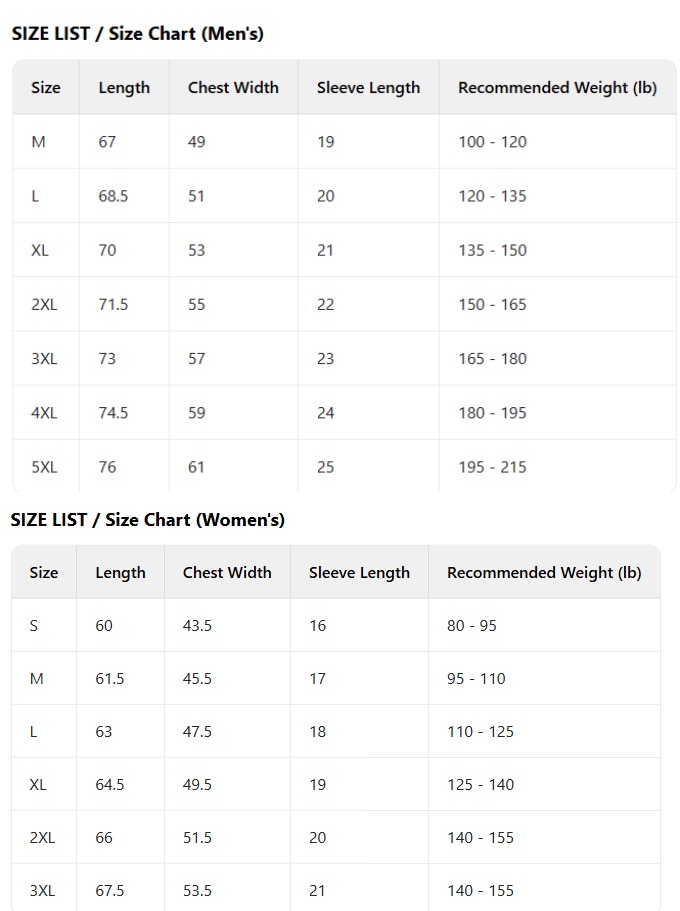Click the Men's length value 68.5
The height and width of the screenshot is (911, 680).
113,196
